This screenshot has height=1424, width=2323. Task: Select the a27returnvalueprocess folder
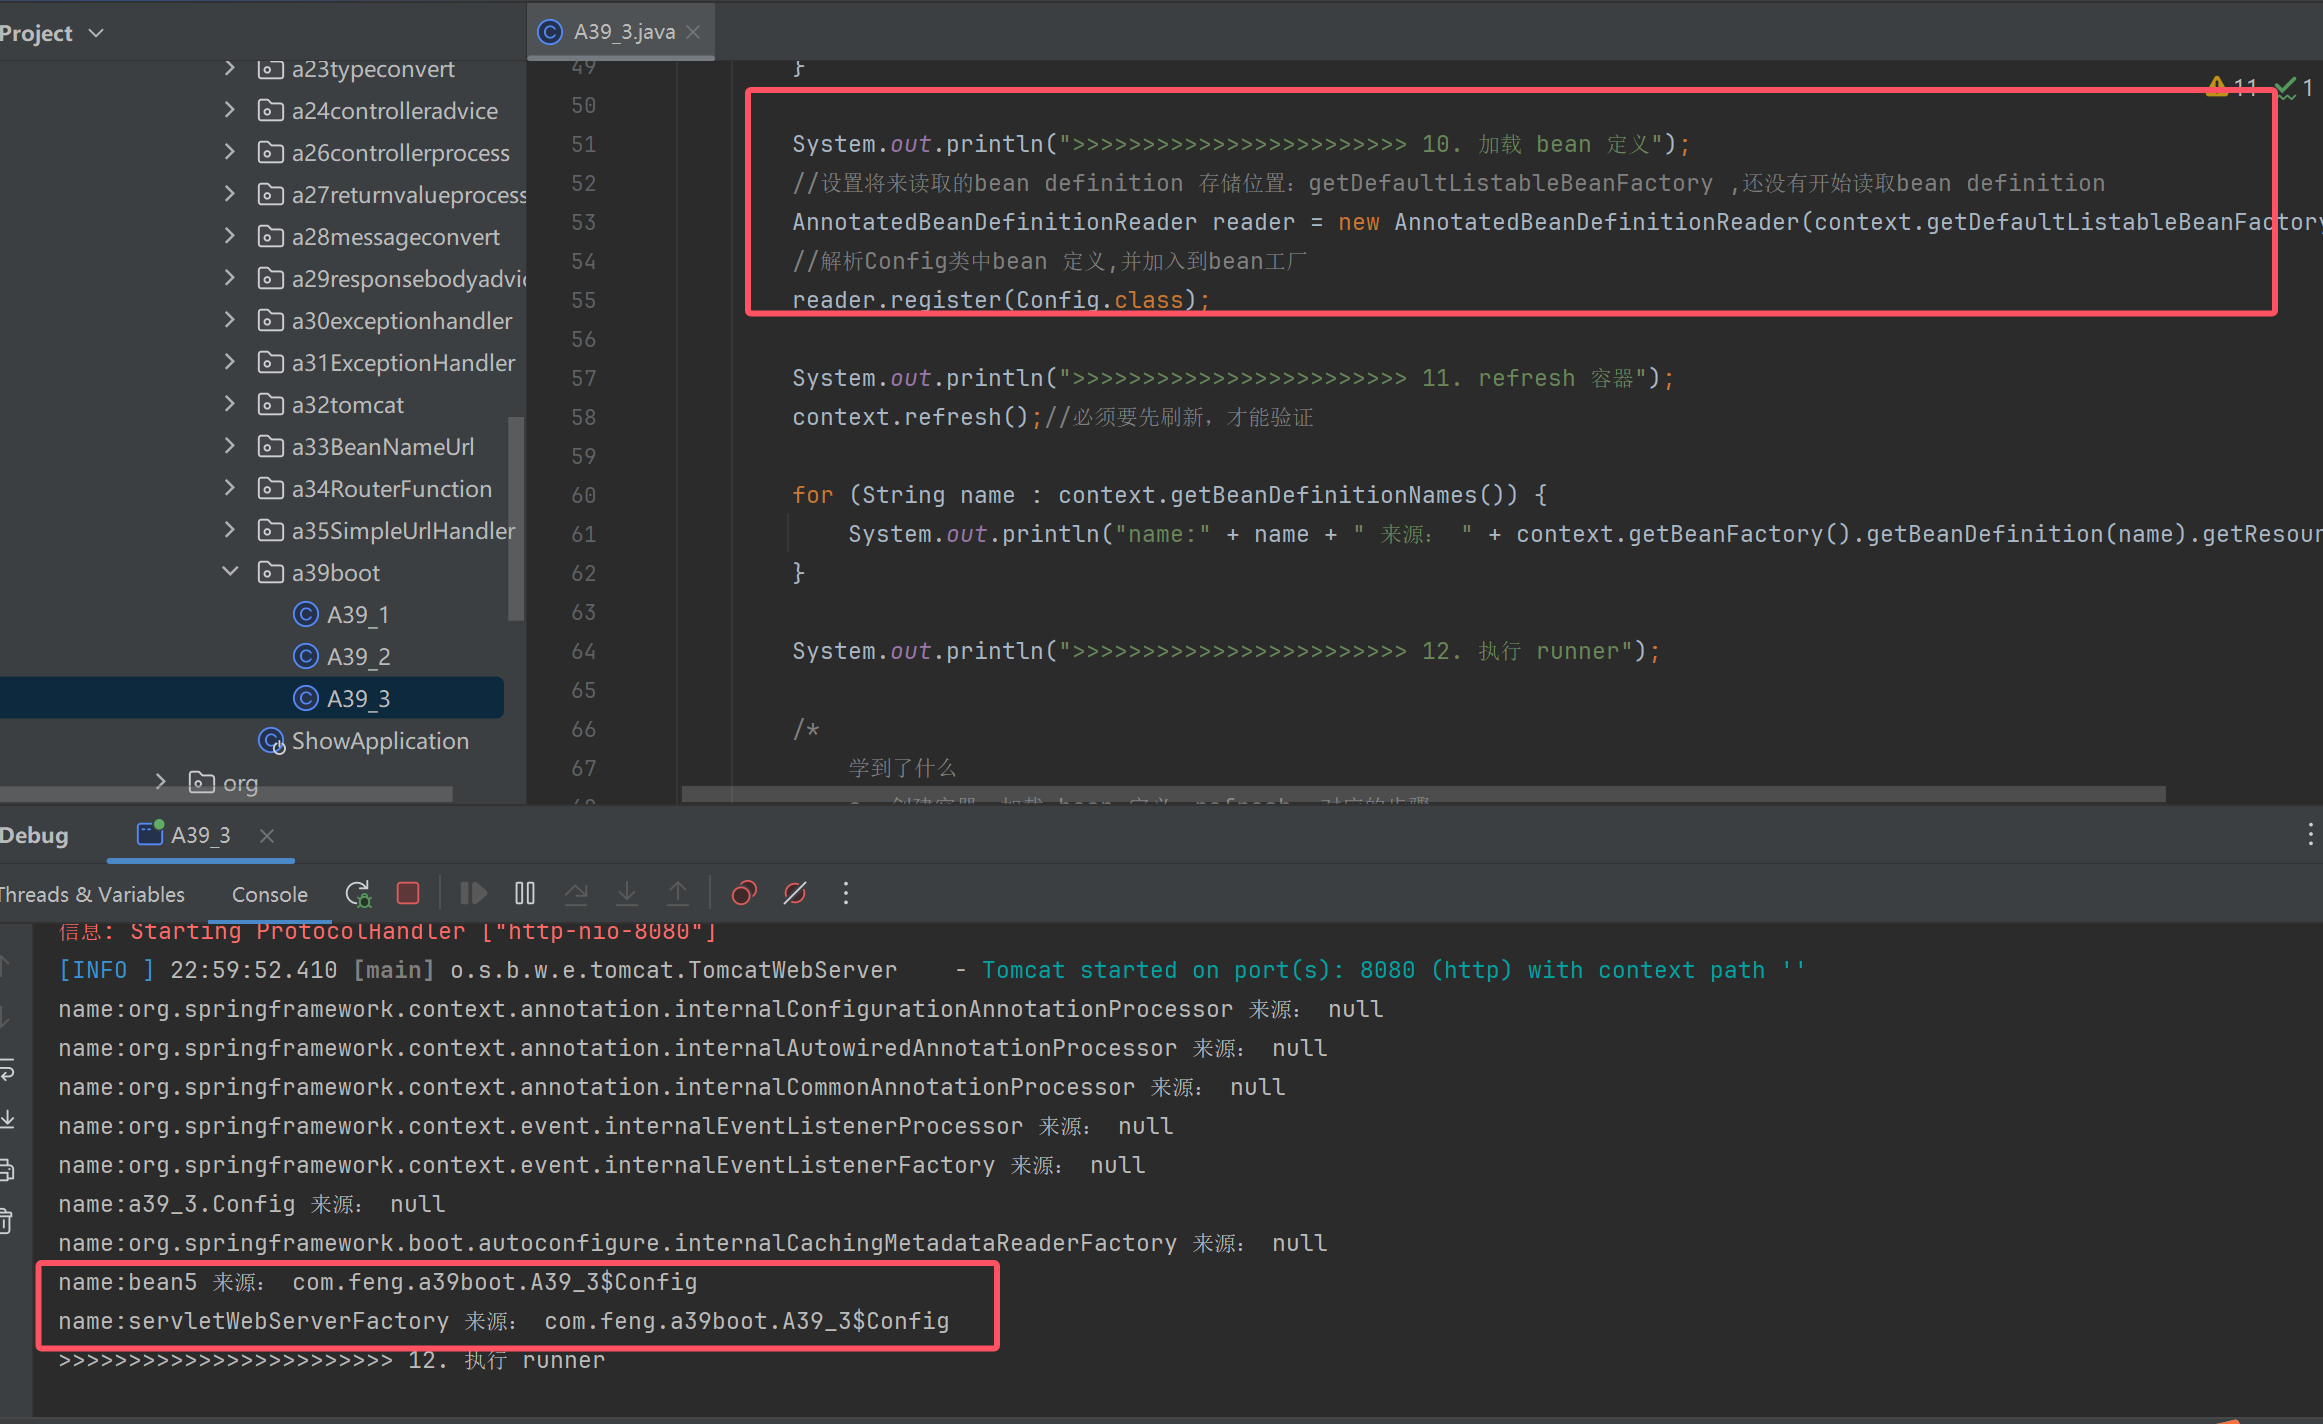(x=392, y=194)
